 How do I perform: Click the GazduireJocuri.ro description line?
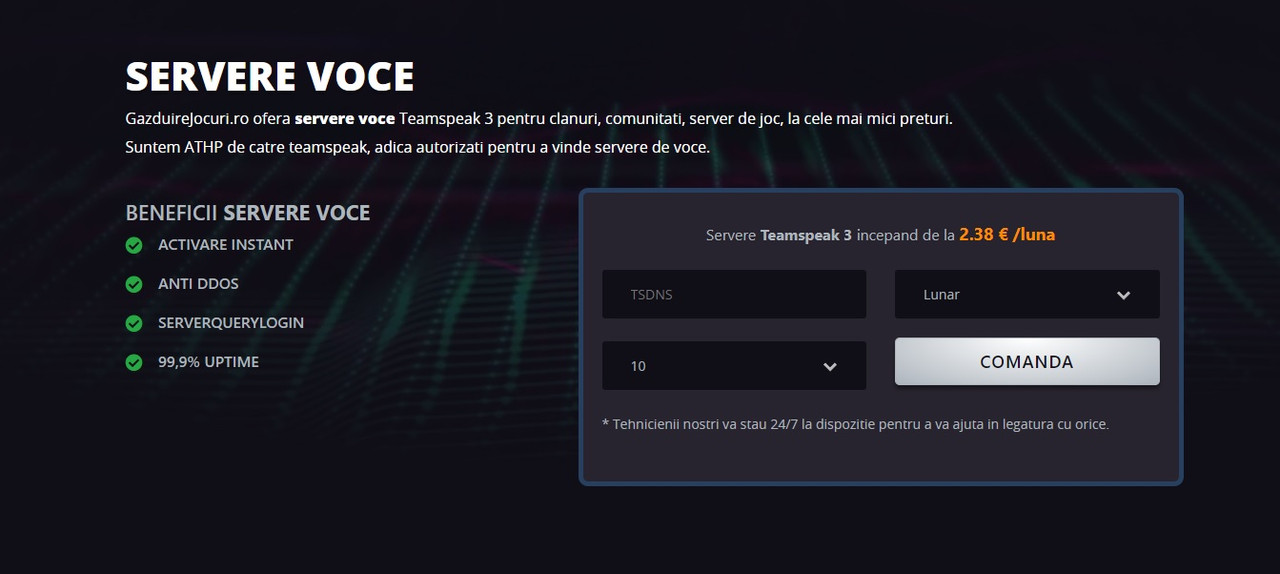539,119
